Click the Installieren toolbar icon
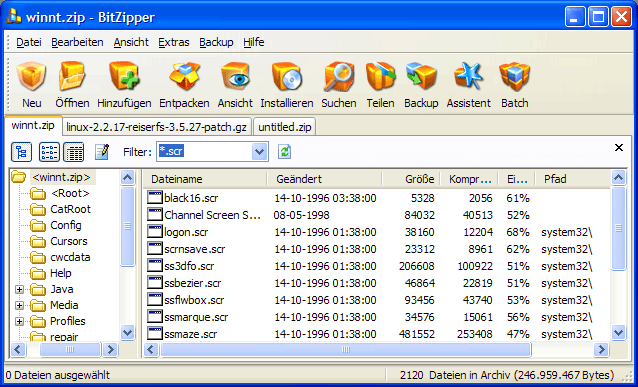 point(287,77)
